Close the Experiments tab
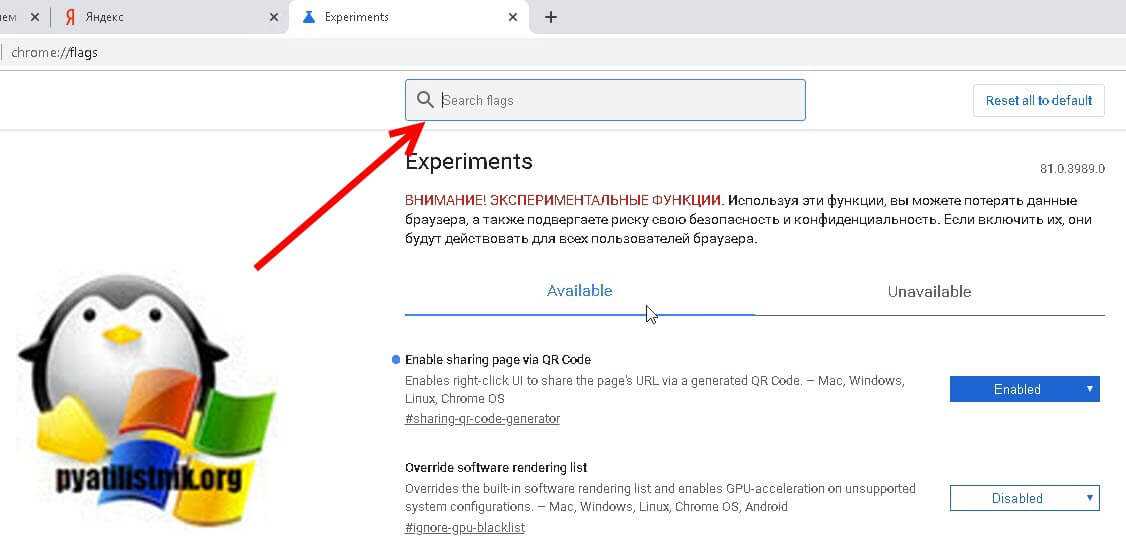 513,17
